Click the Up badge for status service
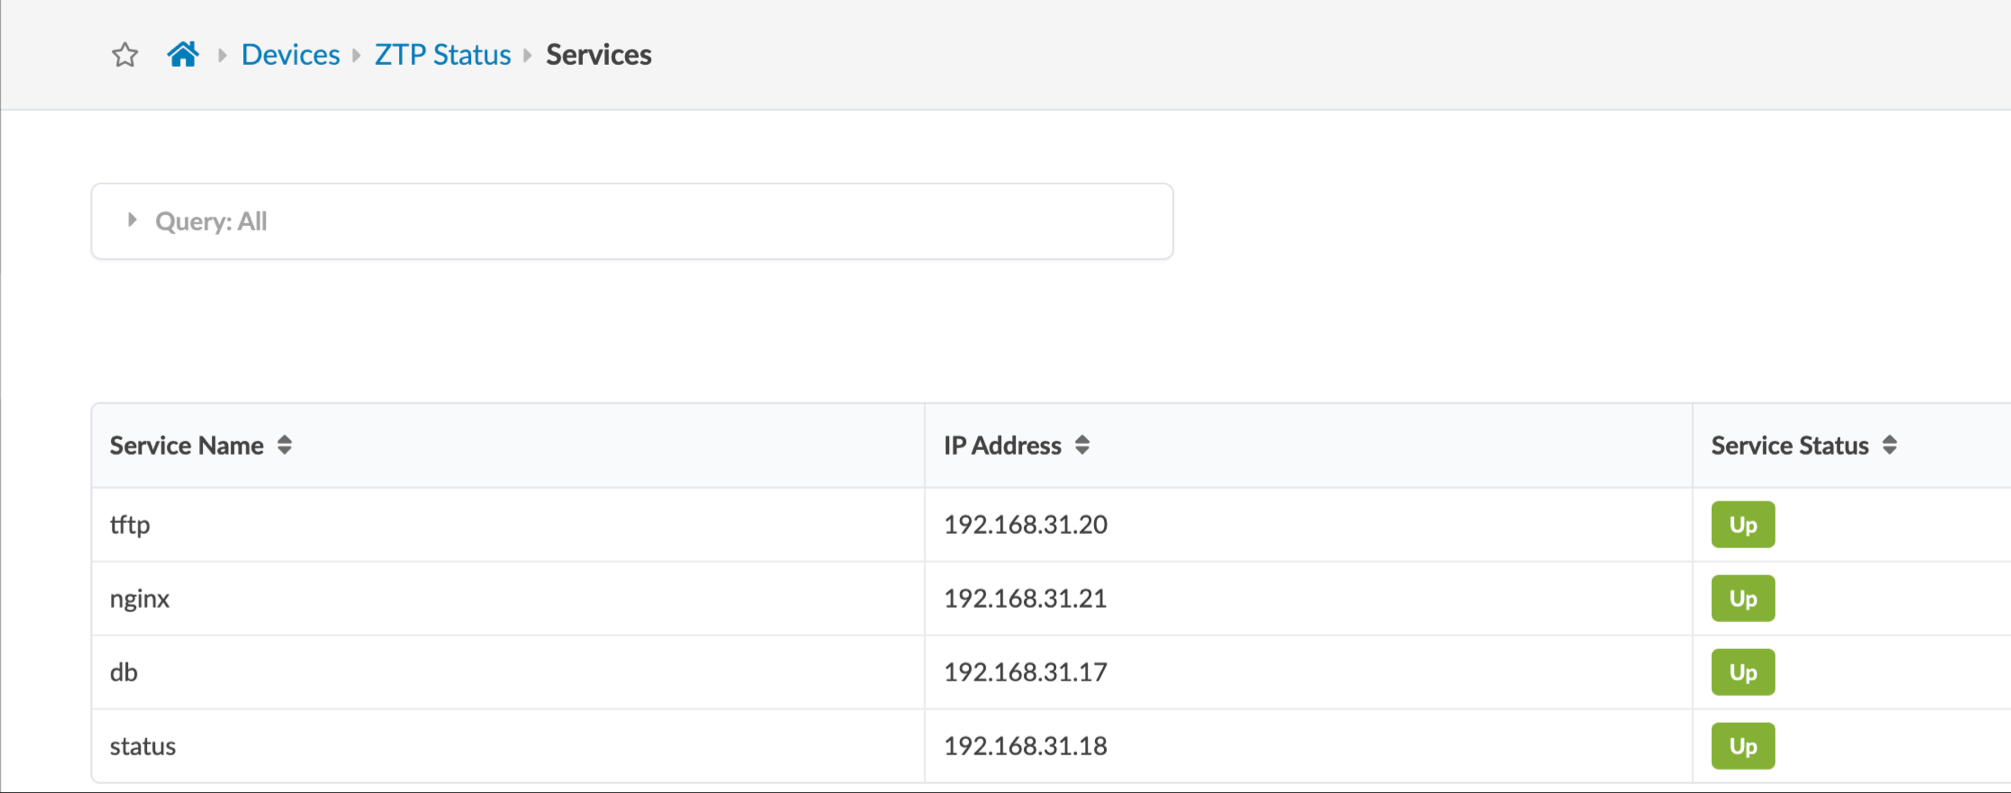This screenshot has height=793, width=2011. [1742, 746]
